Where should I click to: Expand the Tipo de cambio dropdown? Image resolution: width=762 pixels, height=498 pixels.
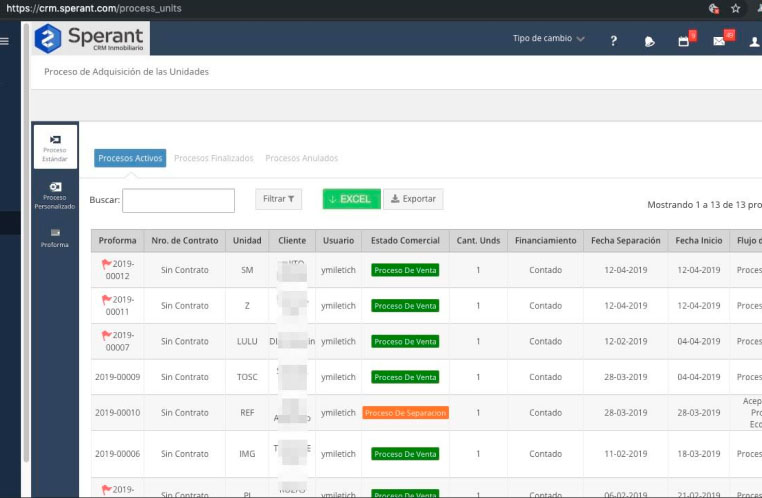pyautogui.click(x=548, y=39)
